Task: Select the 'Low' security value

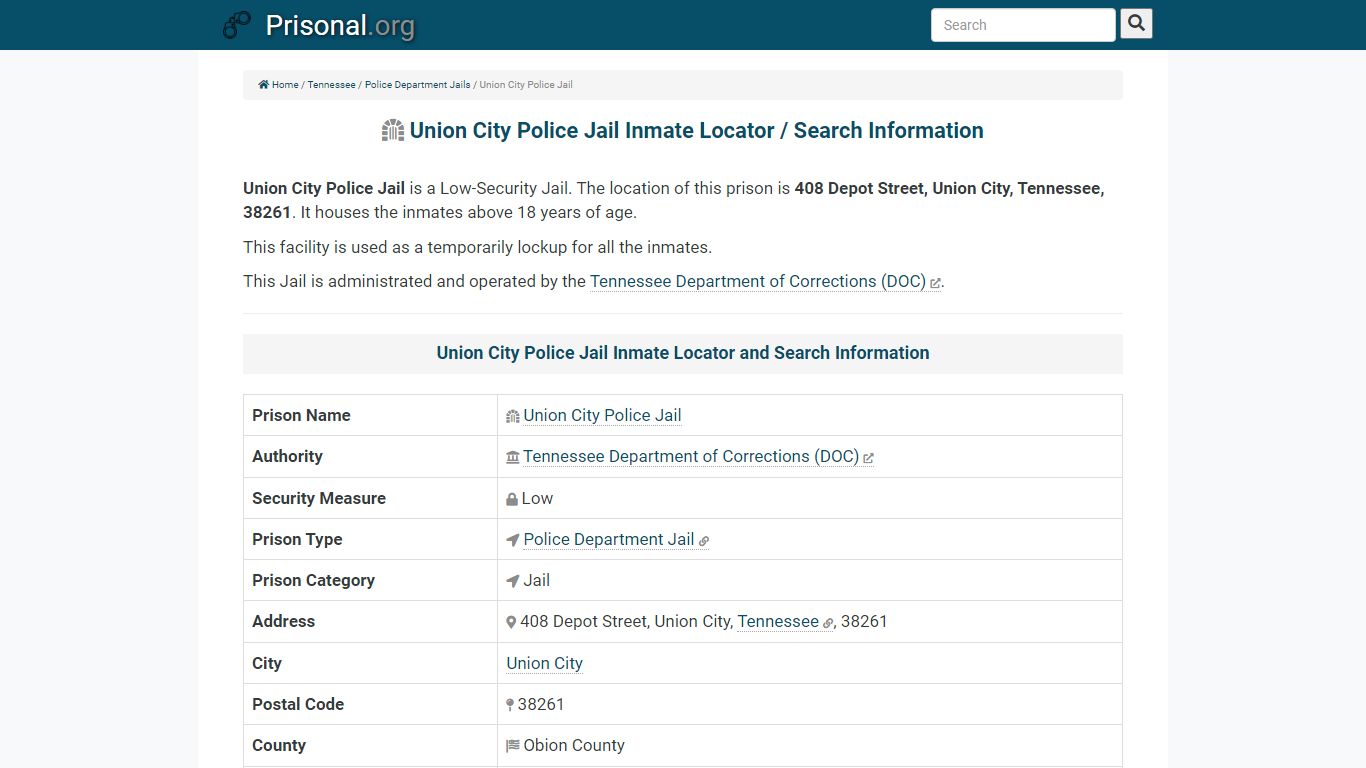Action: click(537, 498)
